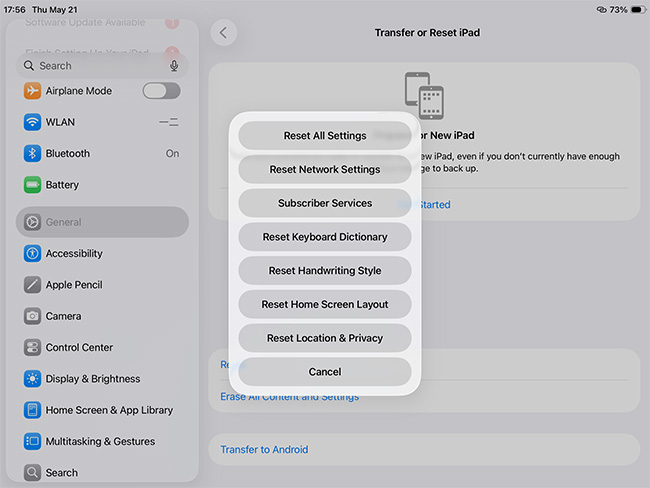Cancel the reset options sheet

point(325,372)
